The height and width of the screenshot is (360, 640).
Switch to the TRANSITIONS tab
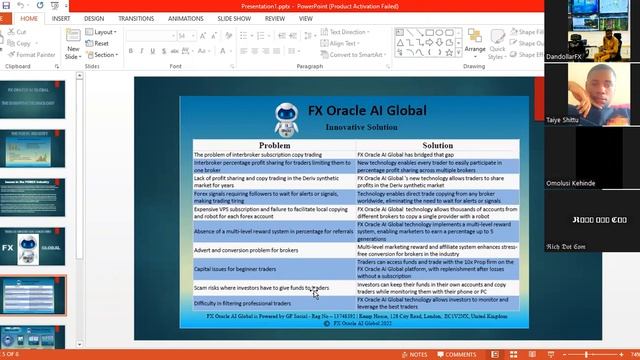coord(136,18)
